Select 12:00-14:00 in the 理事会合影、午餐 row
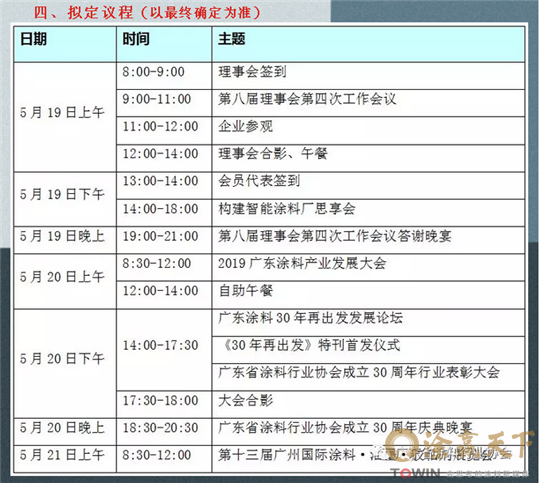The width and height of the screenshot is (540, 483). point(160,153)
